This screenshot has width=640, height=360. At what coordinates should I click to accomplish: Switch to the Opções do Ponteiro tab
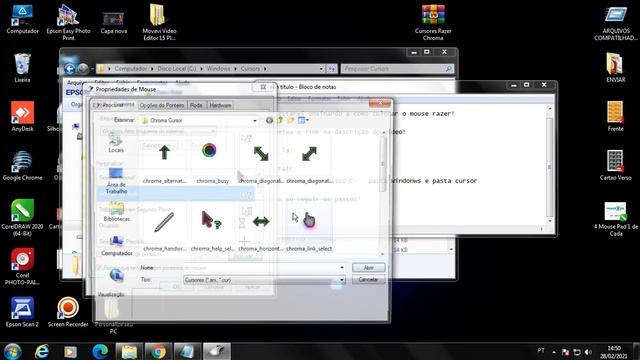162,105
